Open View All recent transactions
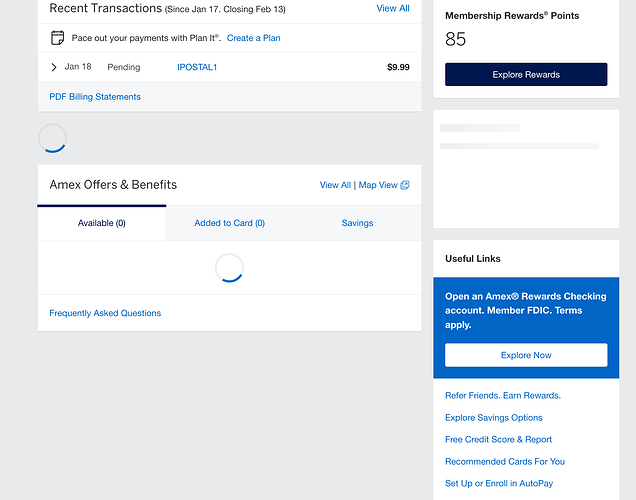 pos(393,8)
